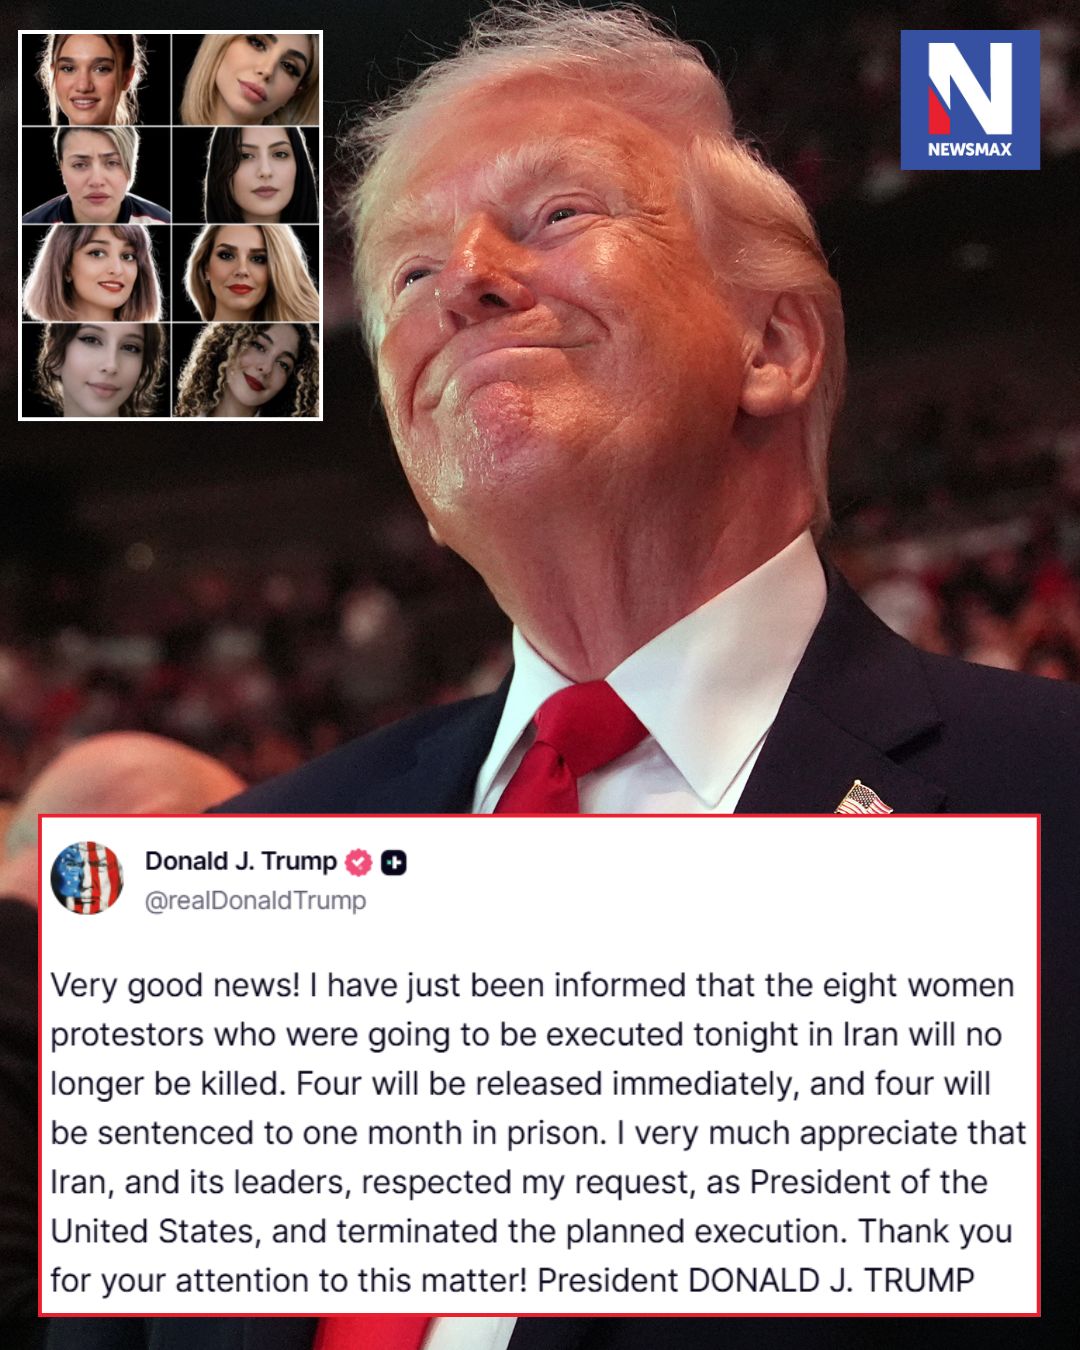
Task: Select the bottom-left woman portrait
Action: pos(96,370)
